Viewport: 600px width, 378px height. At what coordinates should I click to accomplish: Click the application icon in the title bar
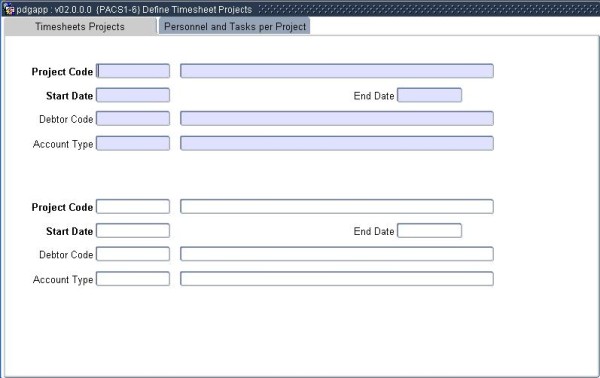click(x=9, y=9)
